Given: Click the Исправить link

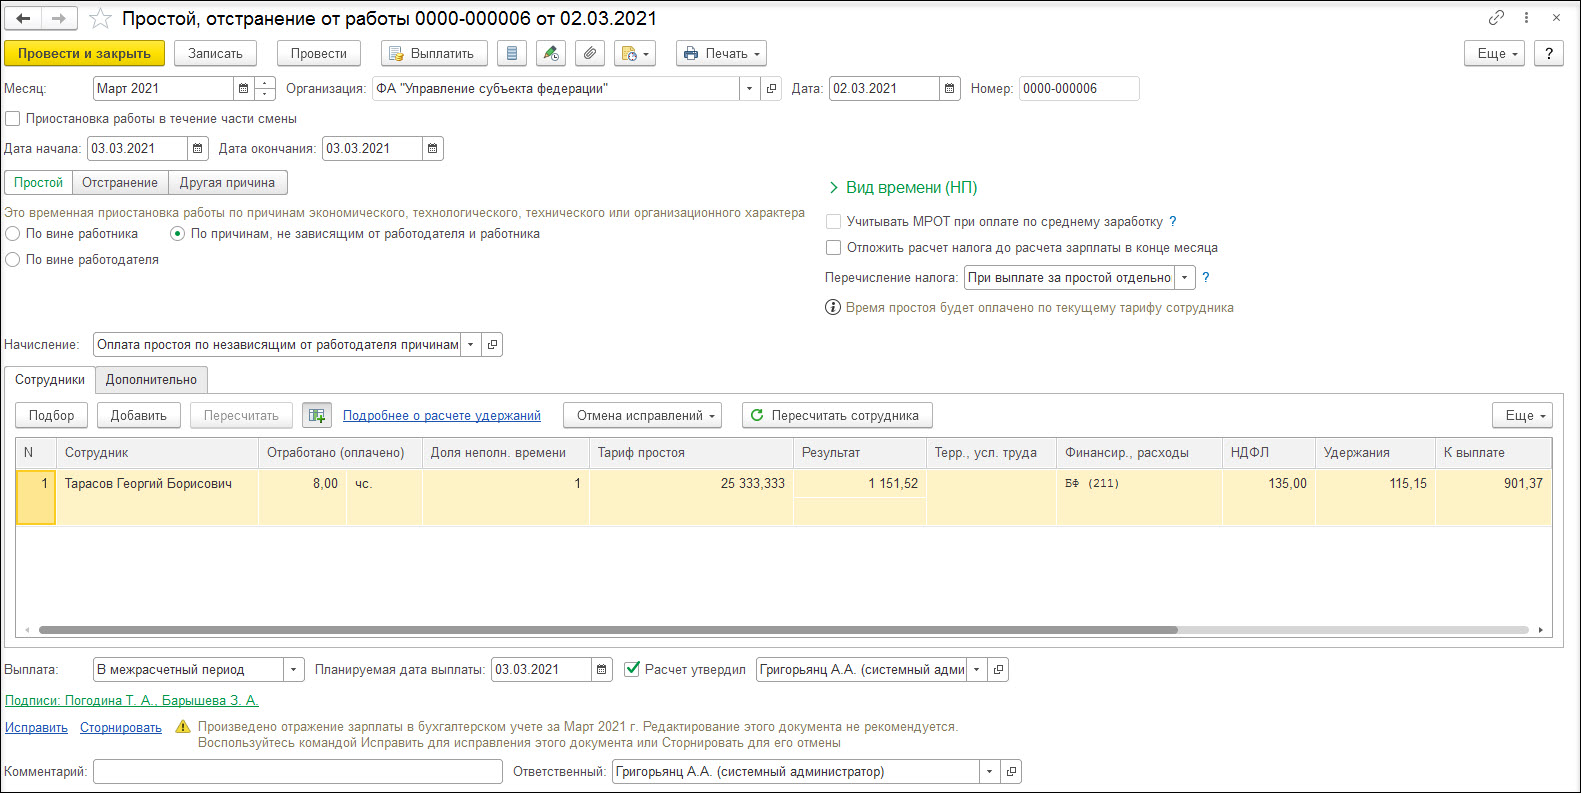Looking at the screenshot, I should (36, 728).
